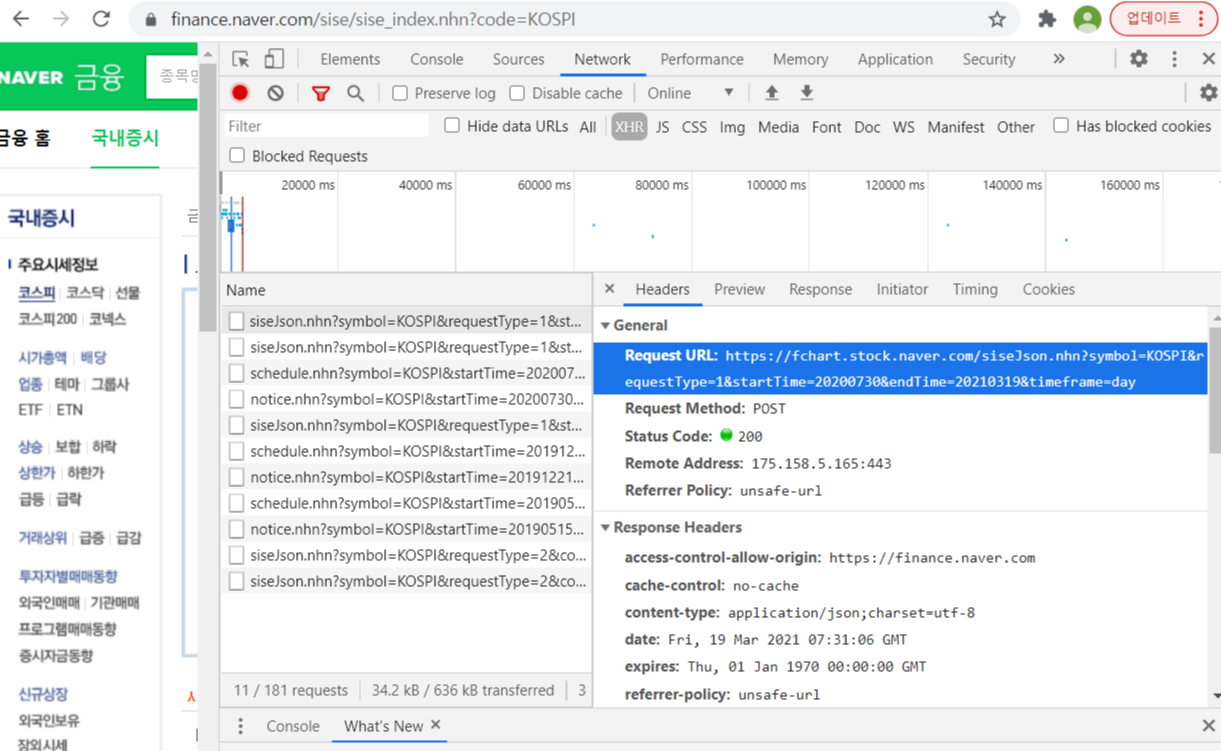Open DevTools settings gear icon
Image resolution: width=1221 pixels, height=751 pixels.
point(1139,59)
